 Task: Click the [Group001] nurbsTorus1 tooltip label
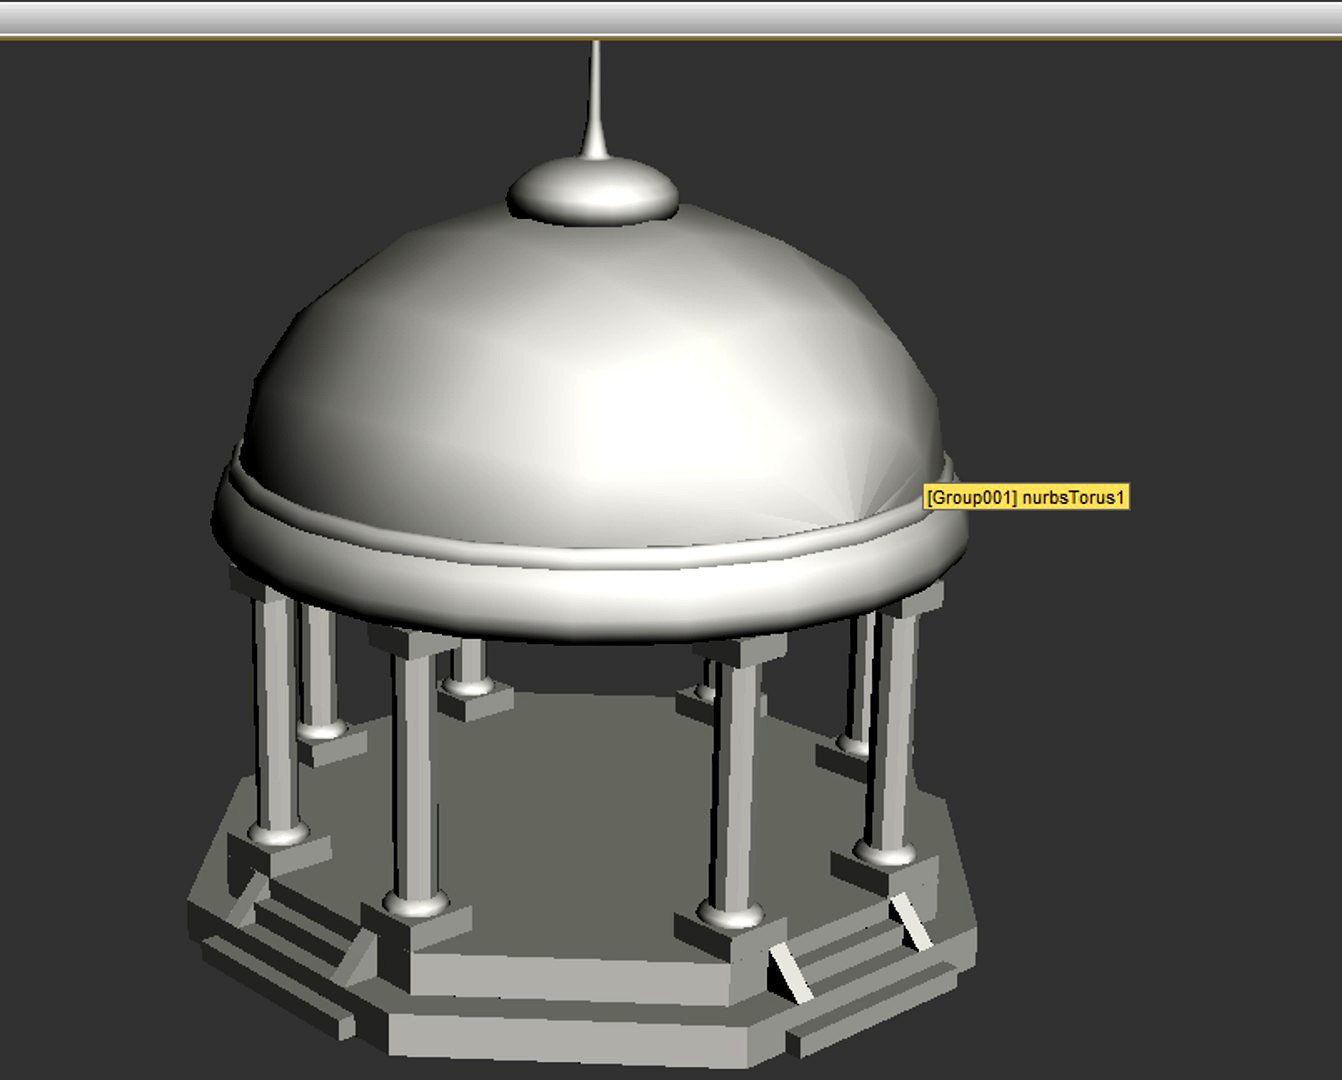coord(1025,497)
